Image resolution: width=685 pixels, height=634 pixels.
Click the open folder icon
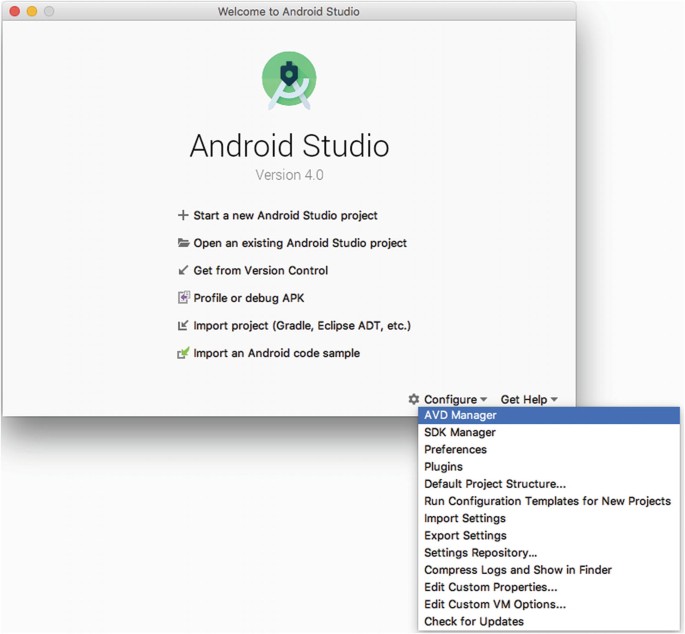click(183, 243)
